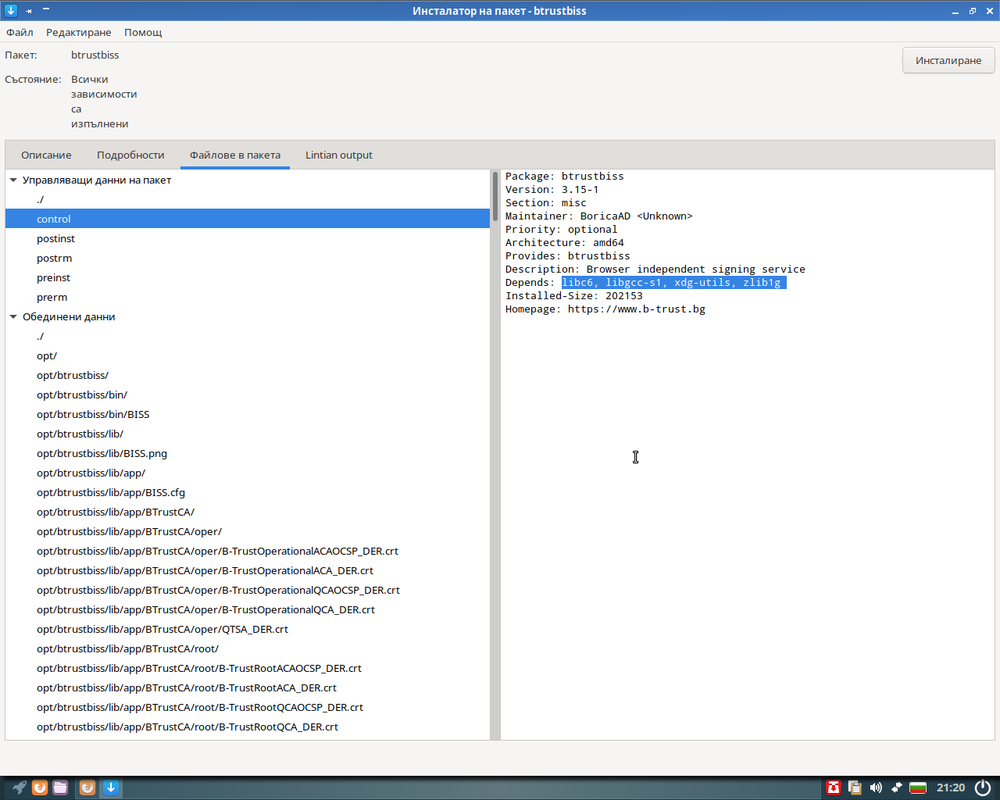This screenshot has height=800, width=1000.
Task: Select the ./ row under Управляващи данни на пакет
Action: point(247,200)
